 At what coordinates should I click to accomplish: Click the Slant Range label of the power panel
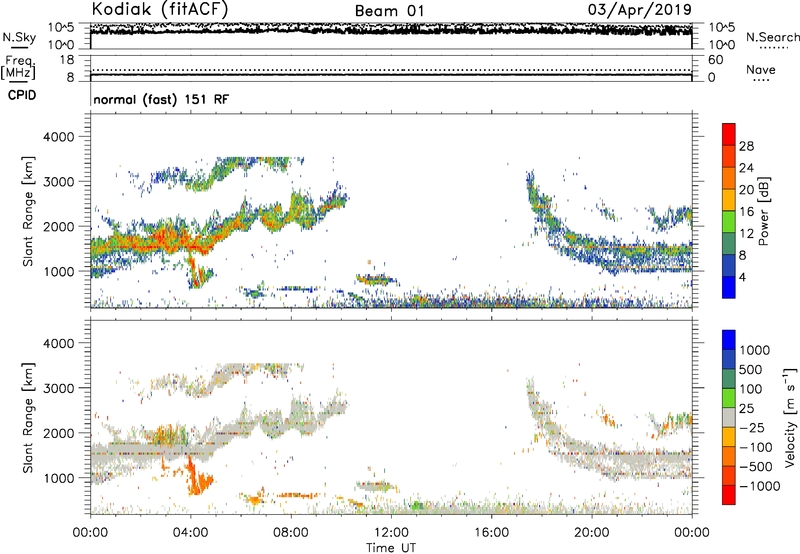pyautogui.click(x=28, y=211)
